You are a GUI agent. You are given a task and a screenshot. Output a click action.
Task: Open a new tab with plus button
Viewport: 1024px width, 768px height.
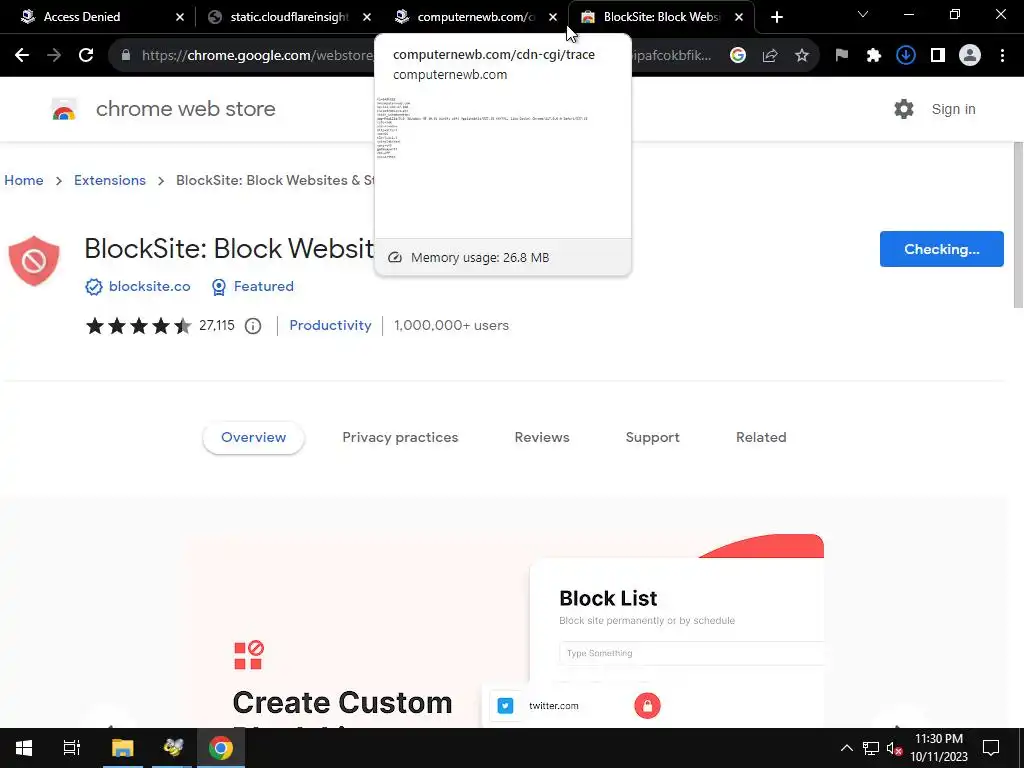click(776, 17)
